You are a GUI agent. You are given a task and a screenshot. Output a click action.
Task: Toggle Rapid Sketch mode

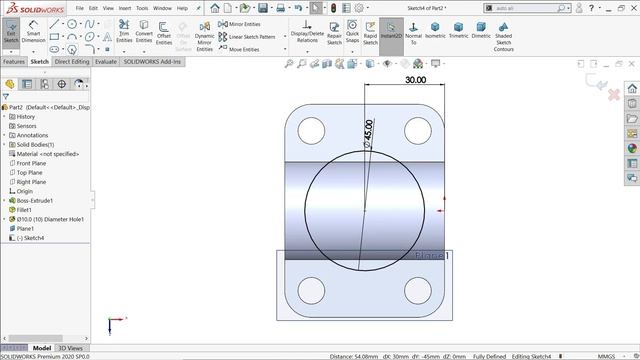[x=370, y=33]
